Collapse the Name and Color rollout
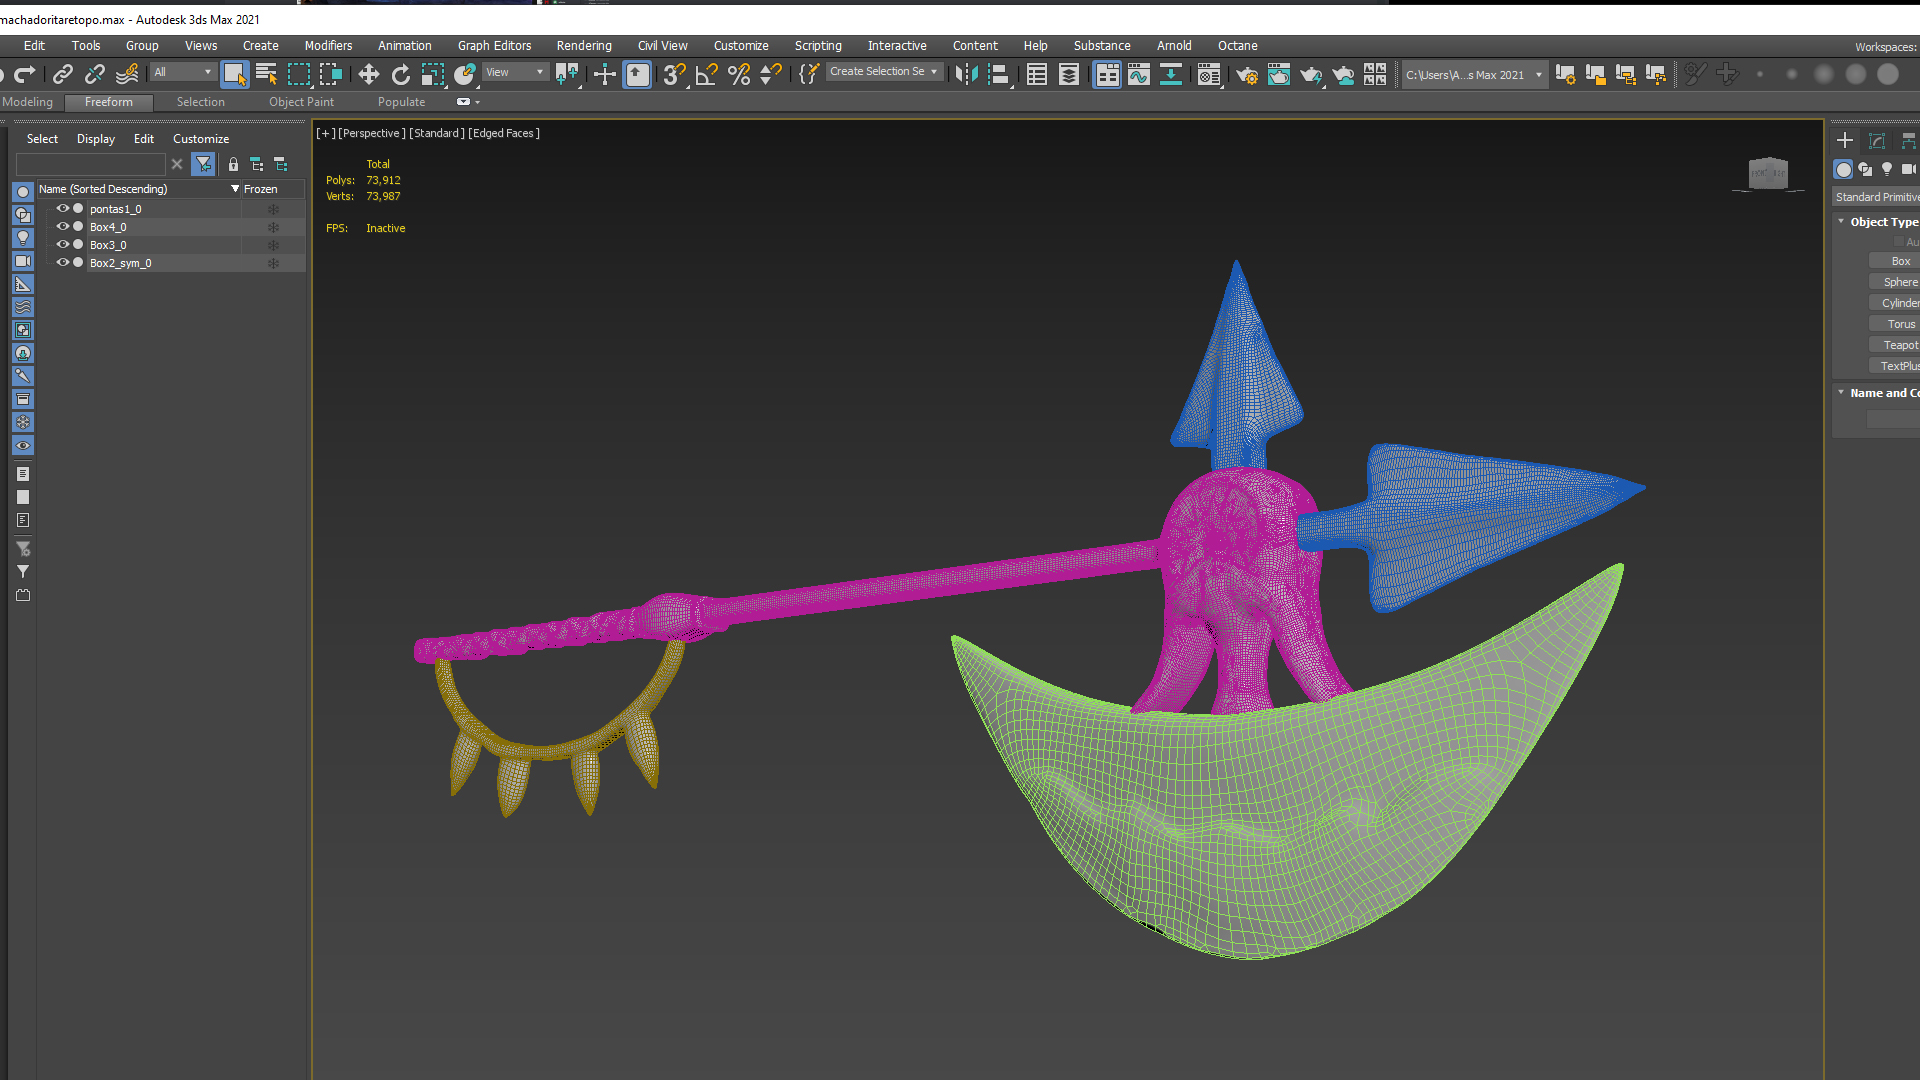Image resolution: width=1920 pixels, height=1080 pixels. pyautogui.click(x=1841, y=393)
